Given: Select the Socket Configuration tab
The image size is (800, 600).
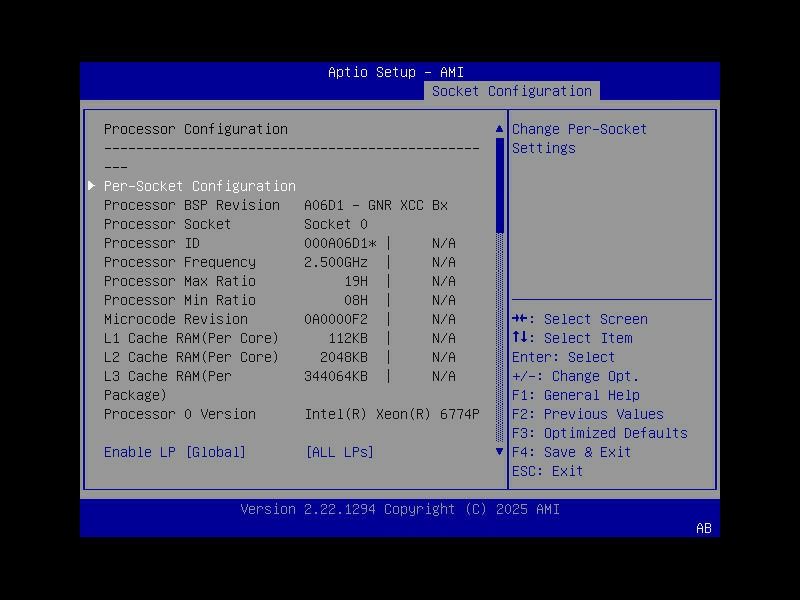Looking at the screenshot, I should pyautogui.click(x=513, y=91).
